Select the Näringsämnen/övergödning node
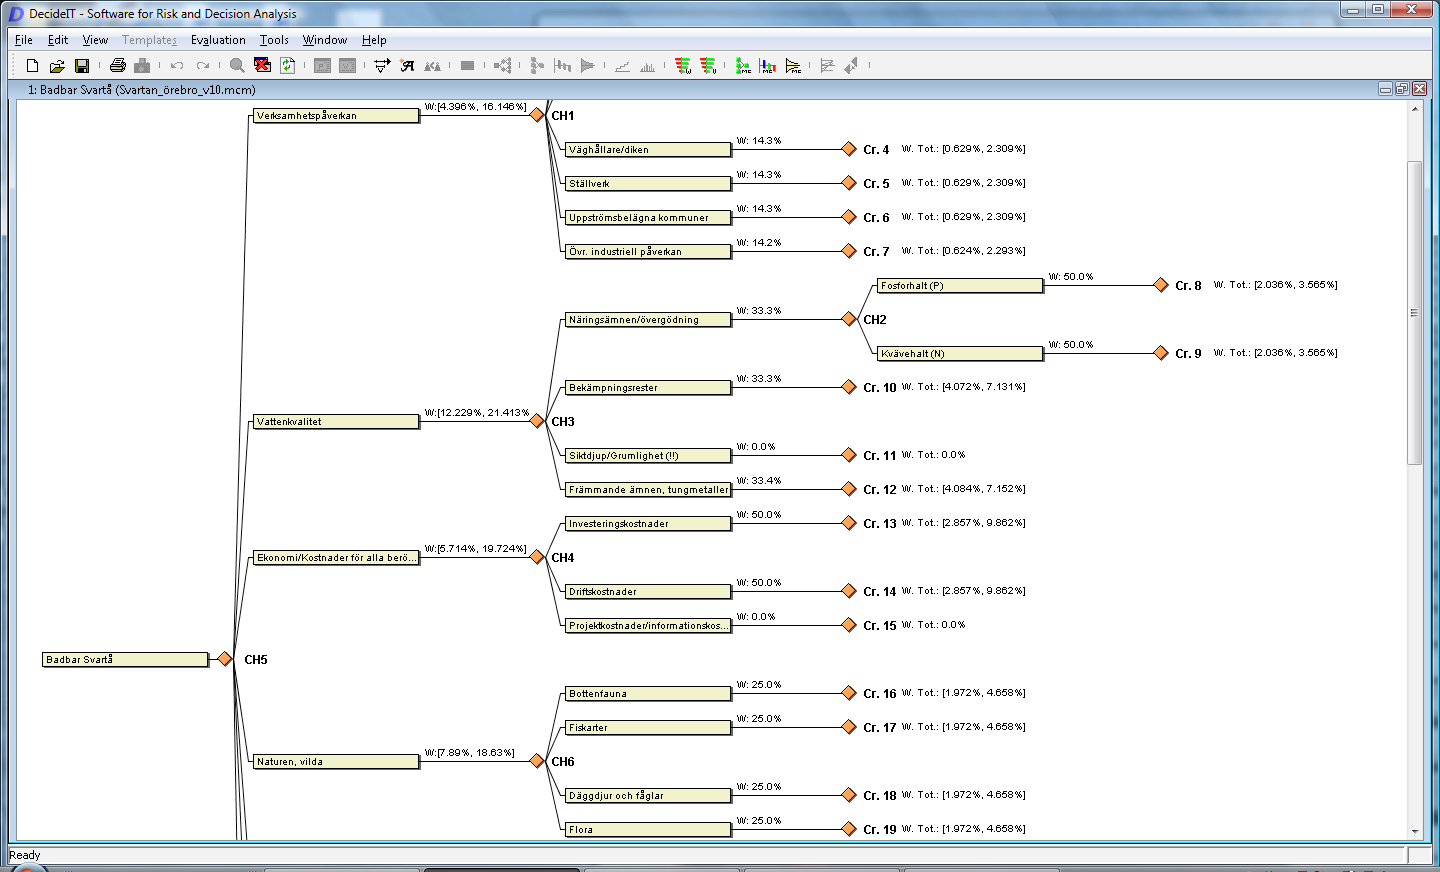 click(x=648, y=319)
